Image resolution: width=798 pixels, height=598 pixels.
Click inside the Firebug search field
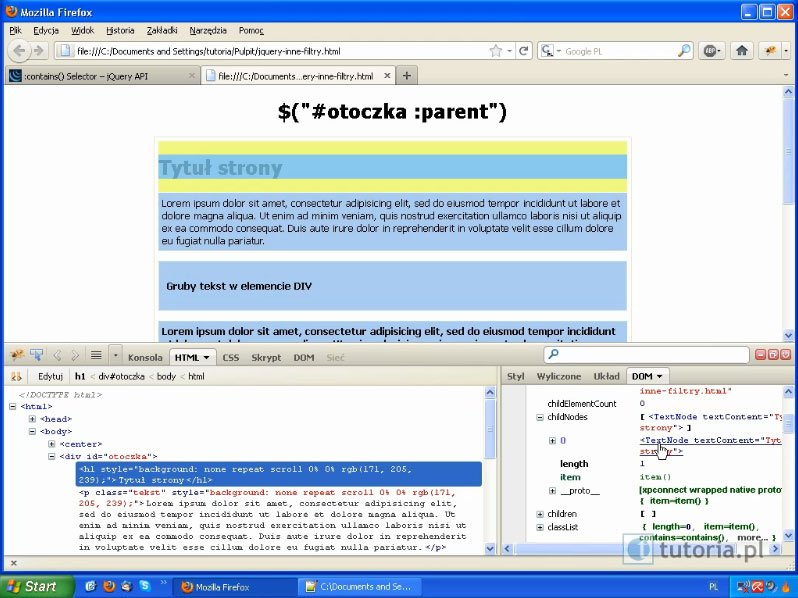[650, 355]
